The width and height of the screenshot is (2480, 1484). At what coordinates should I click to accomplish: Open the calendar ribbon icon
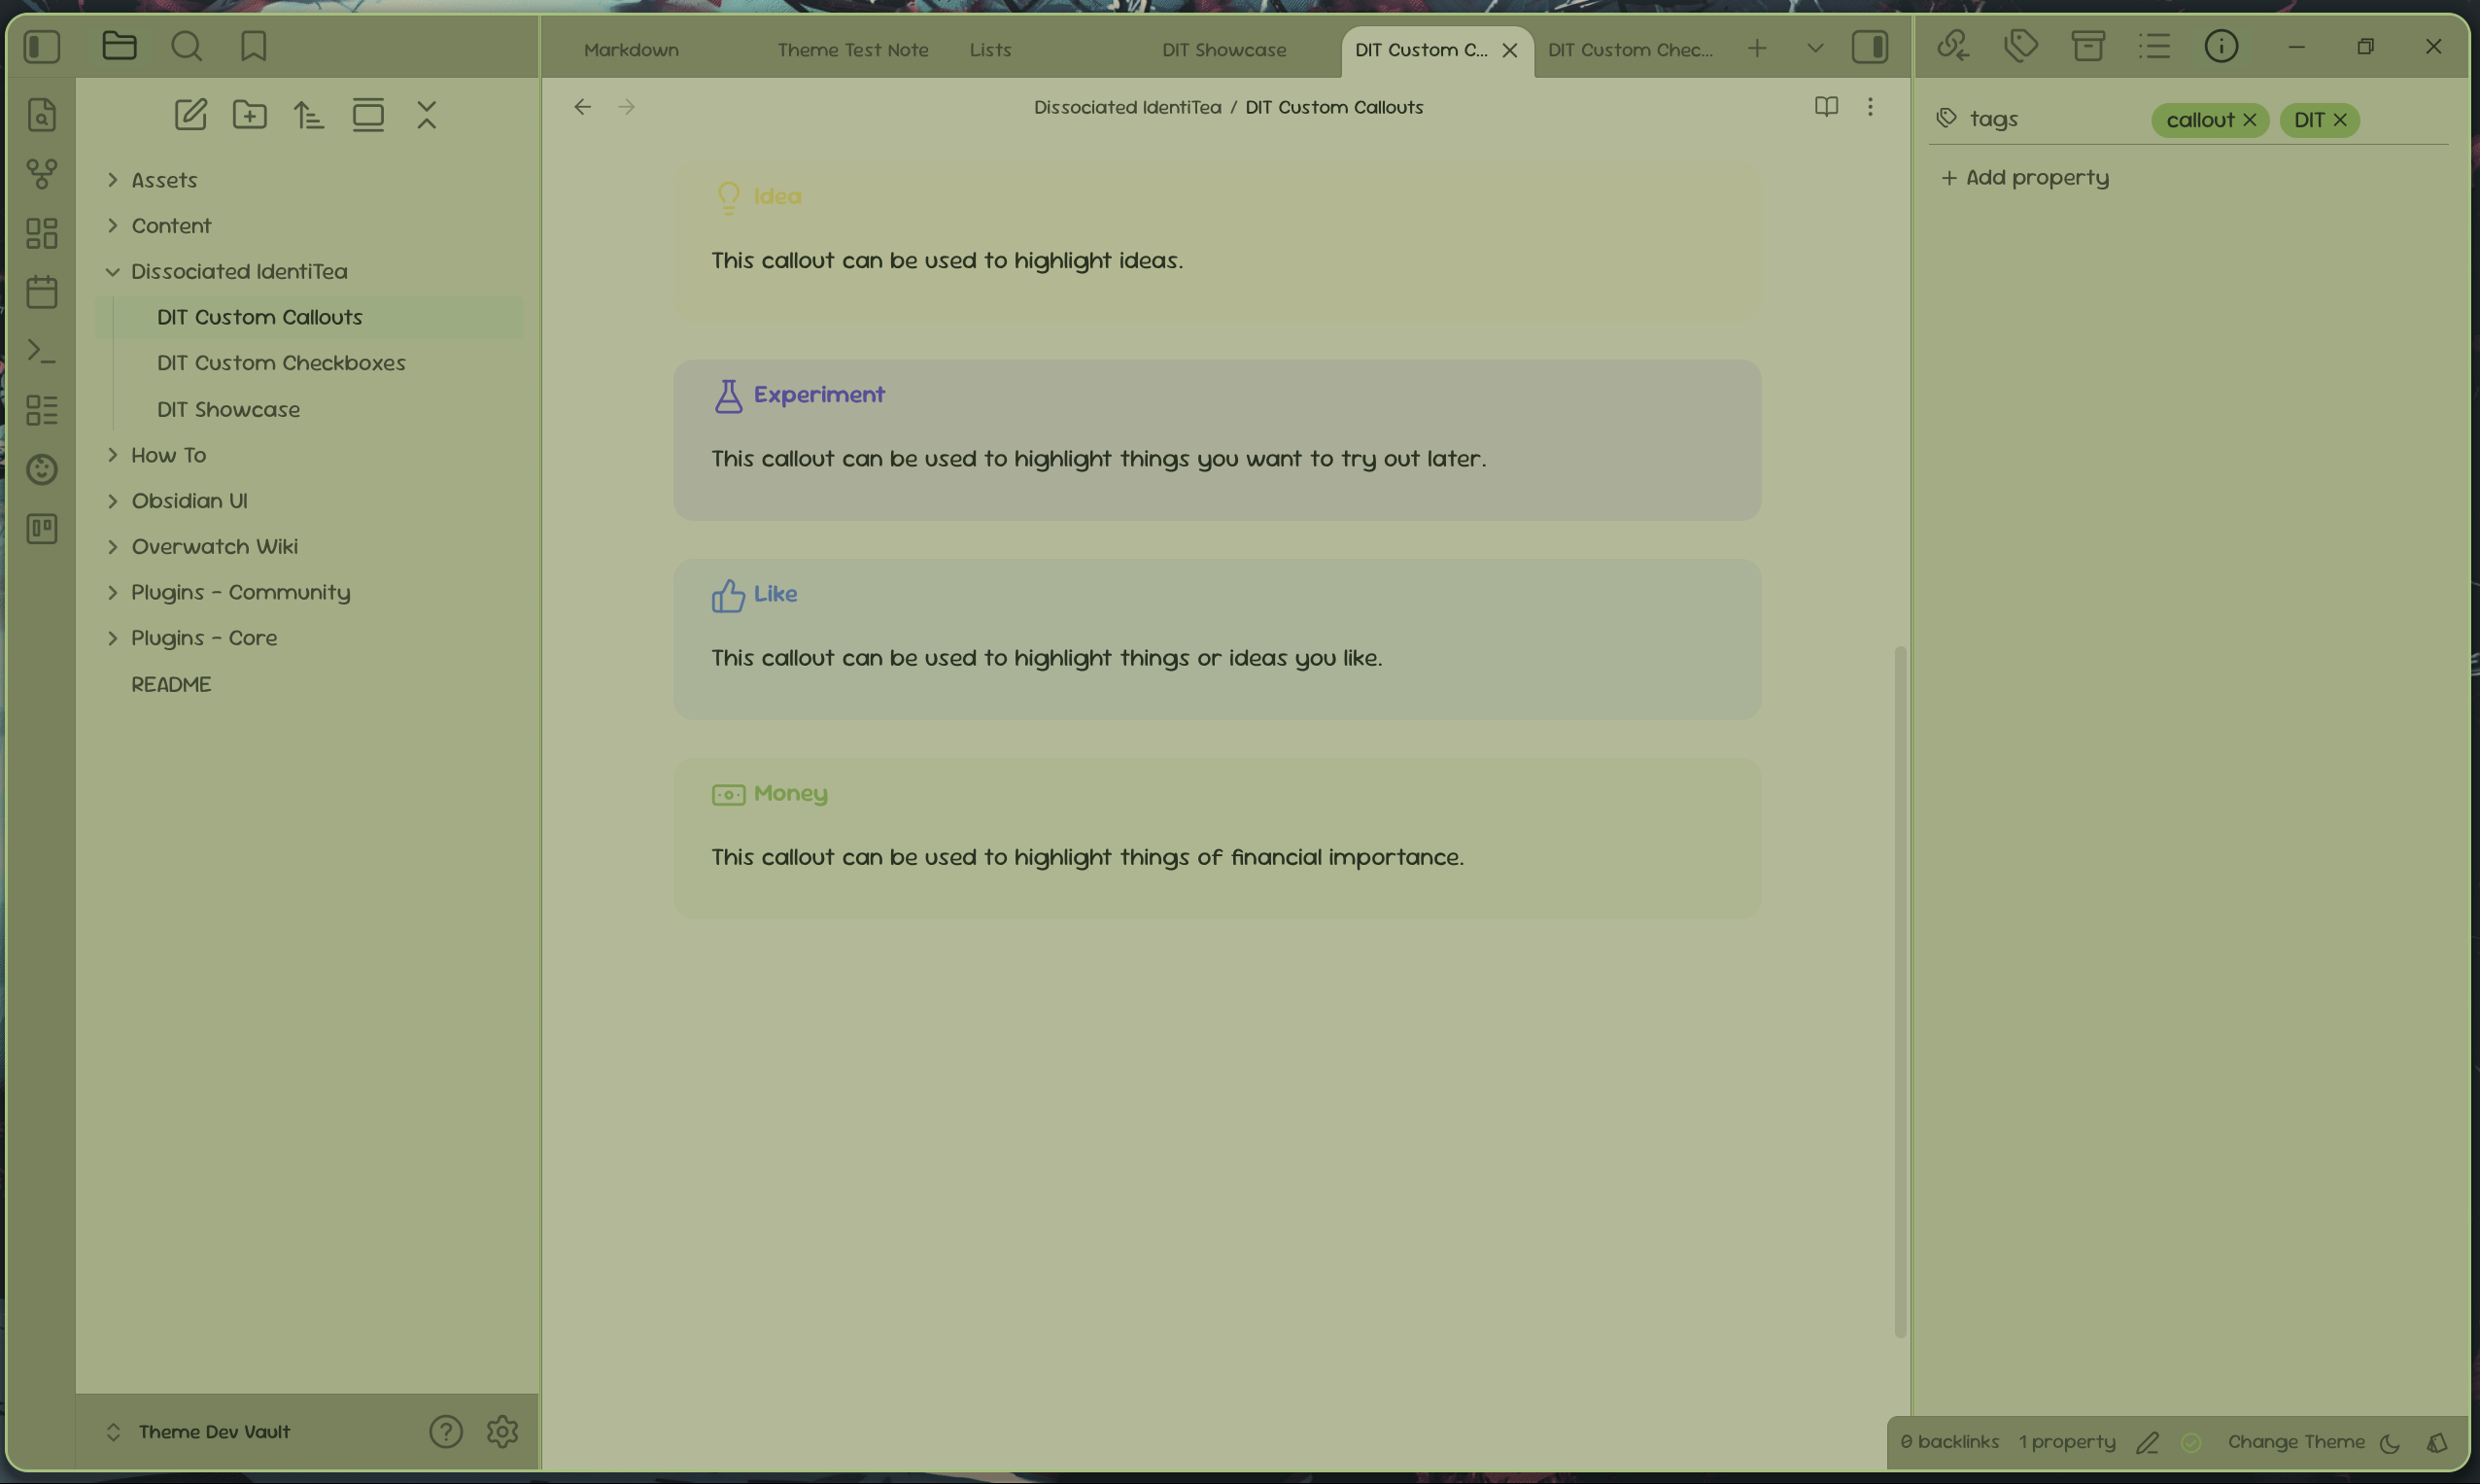tap(42, 292)
